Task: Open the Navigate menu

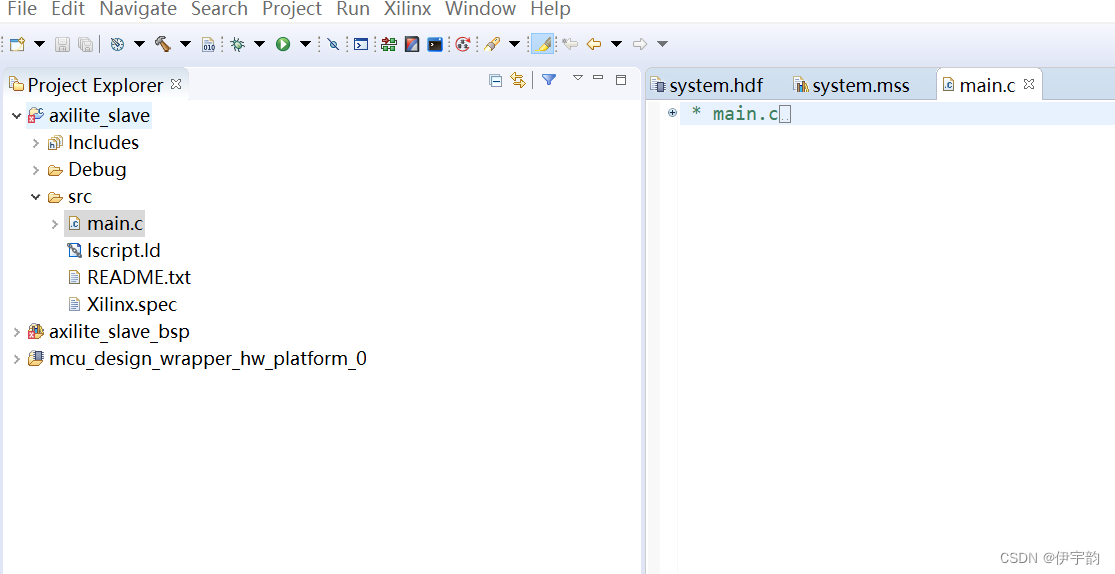Action: [x=138, y=9]
